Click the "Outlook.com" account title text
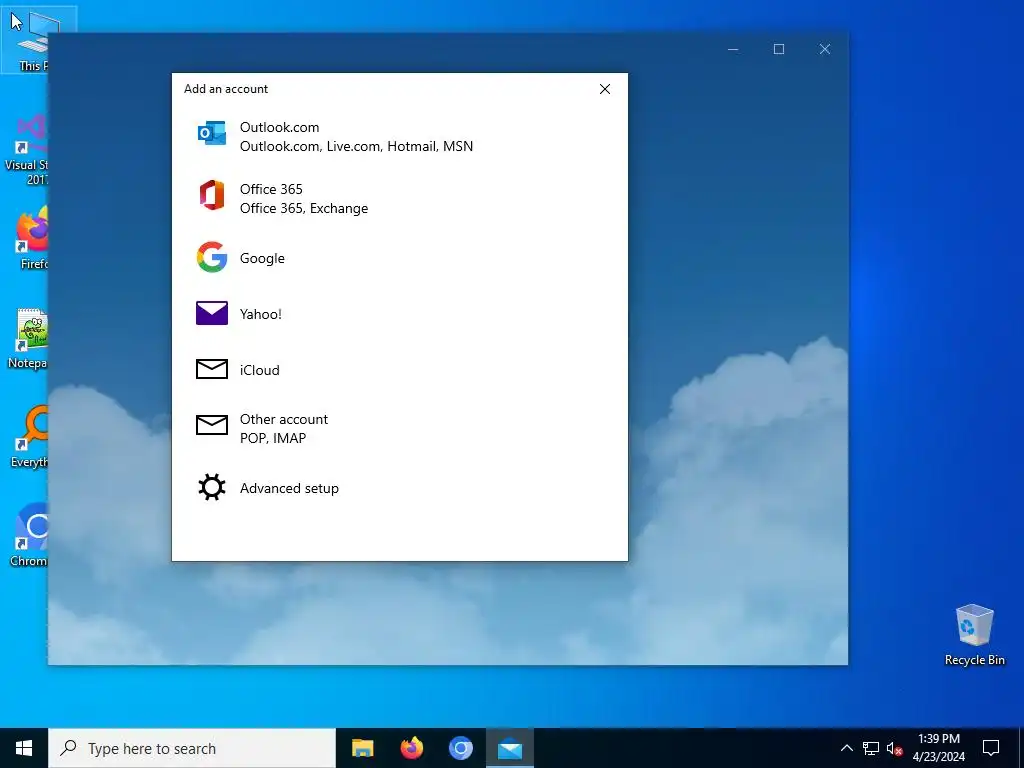 (280, 127)
